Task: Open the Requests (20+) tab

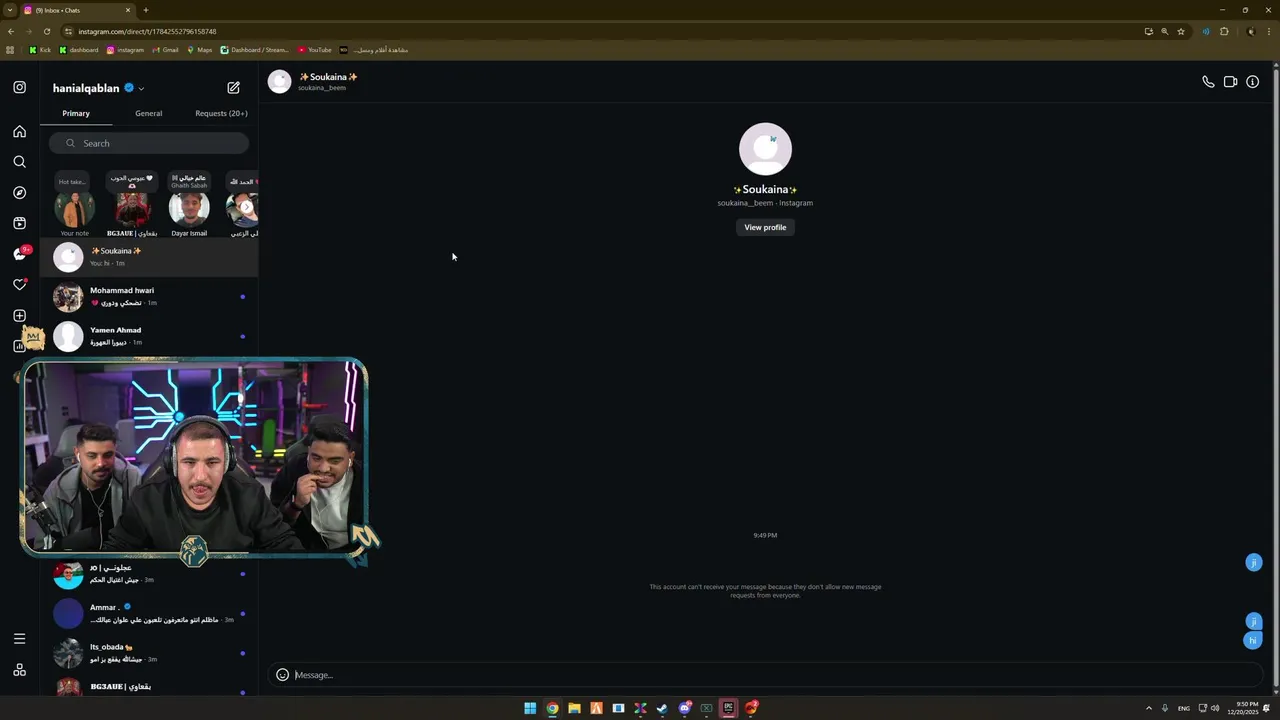Action: point(221,113)
